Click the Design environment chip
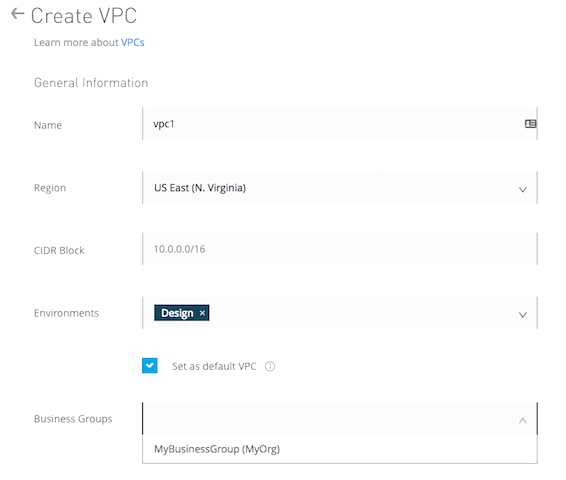 (x=182, y=313)
